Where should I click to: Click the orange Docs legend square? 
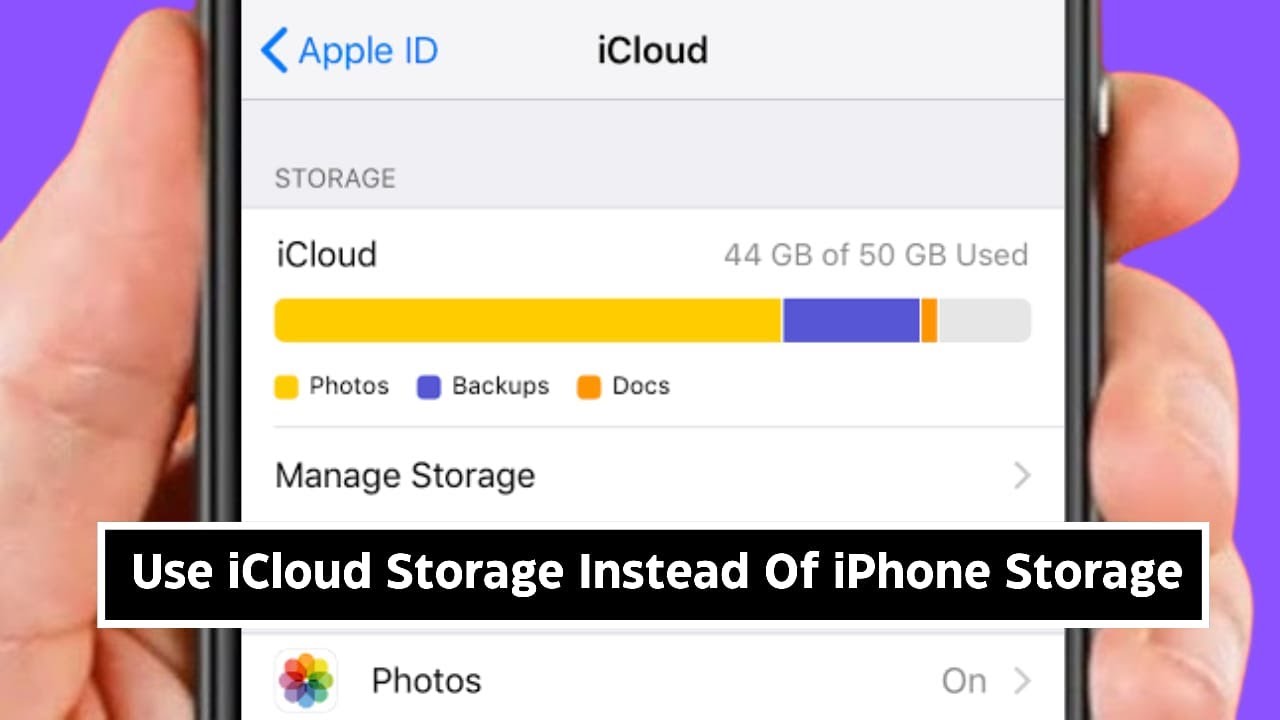pos(589,387)
